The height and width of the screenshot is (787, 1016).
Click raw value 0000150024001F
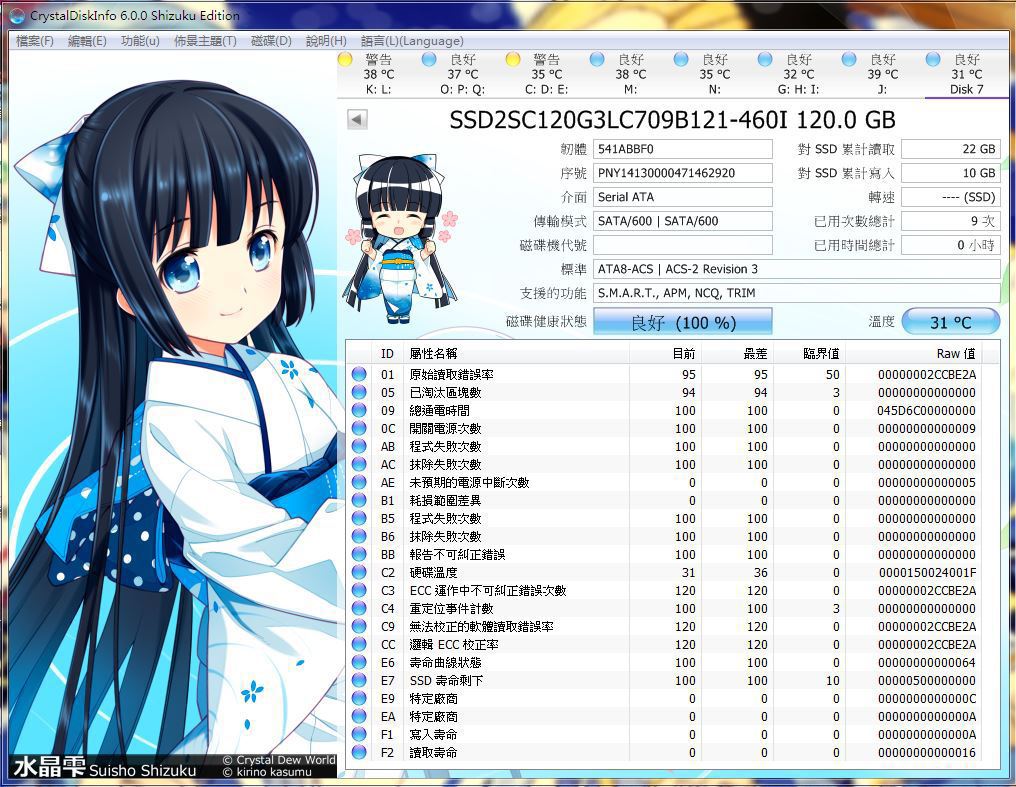[927, 573]
